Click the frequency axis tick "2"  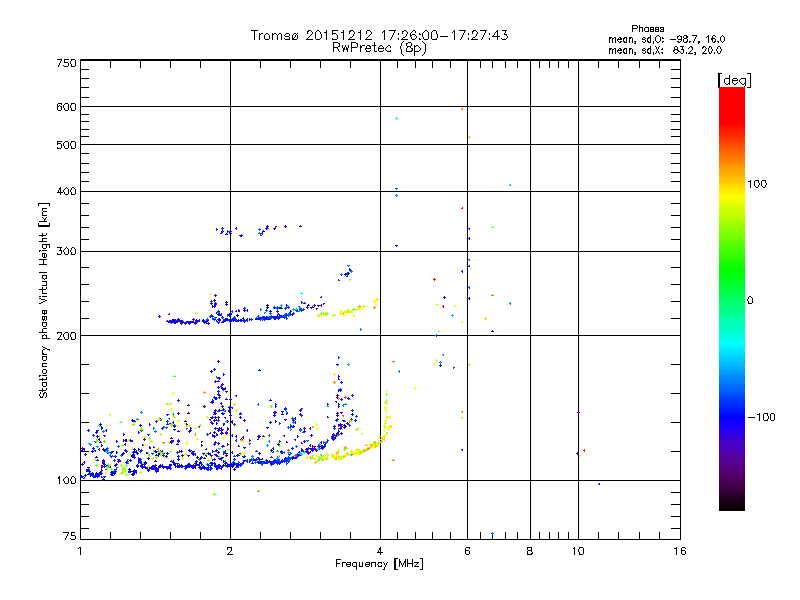[230, 551]
